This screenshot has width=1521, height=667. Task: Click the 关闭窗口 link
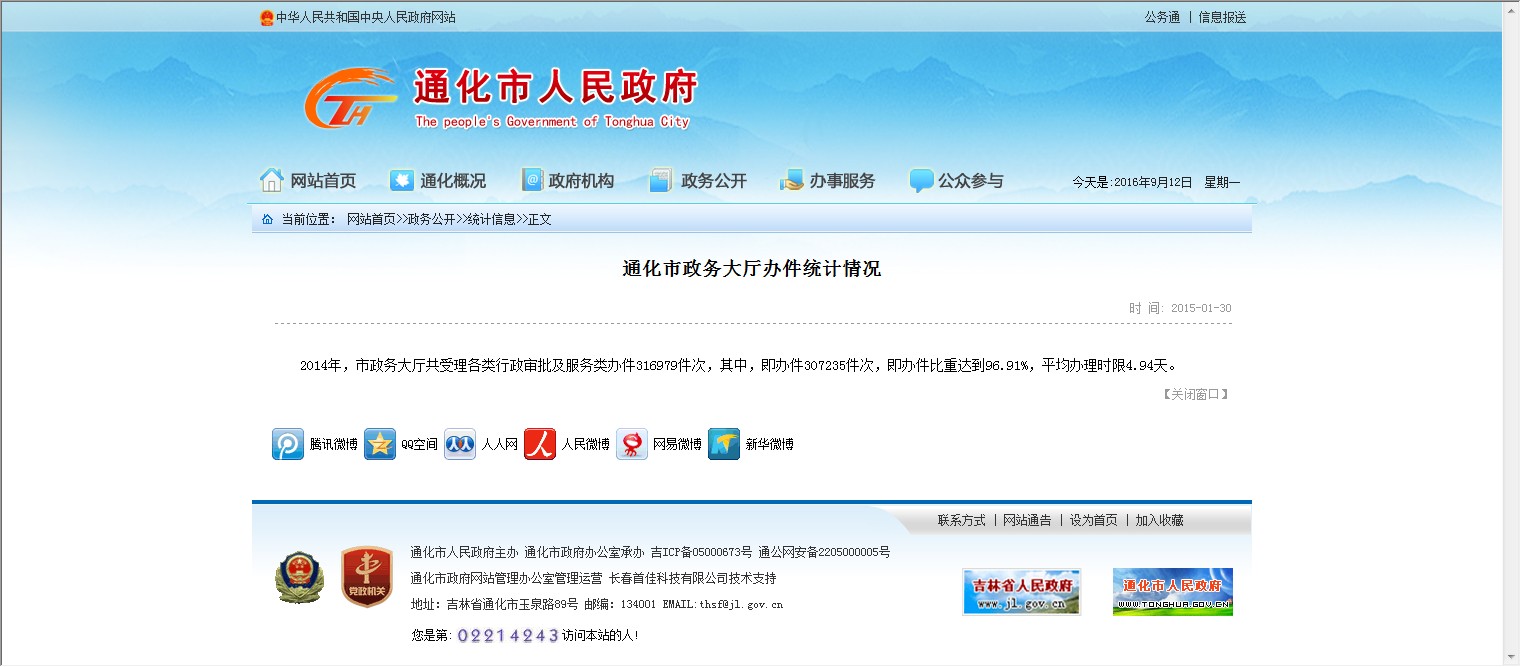coord(1195,394)
